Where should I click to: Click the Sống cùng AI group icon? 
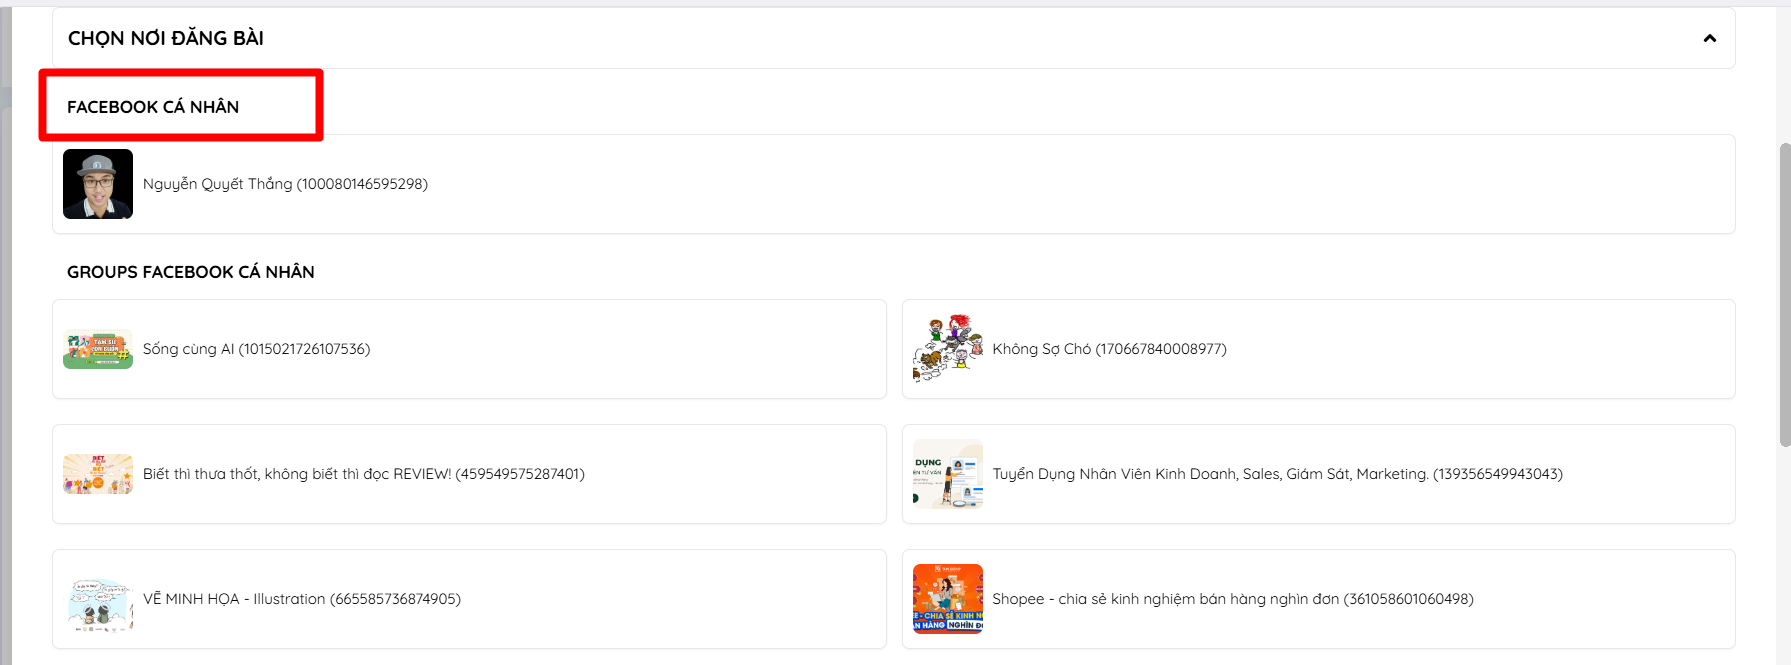tap(98, 349)
